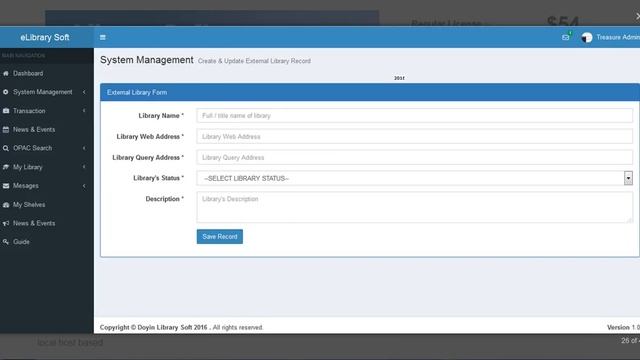Focus the Library Name input field
Screen dimensions: 640x360
point(414,116)
